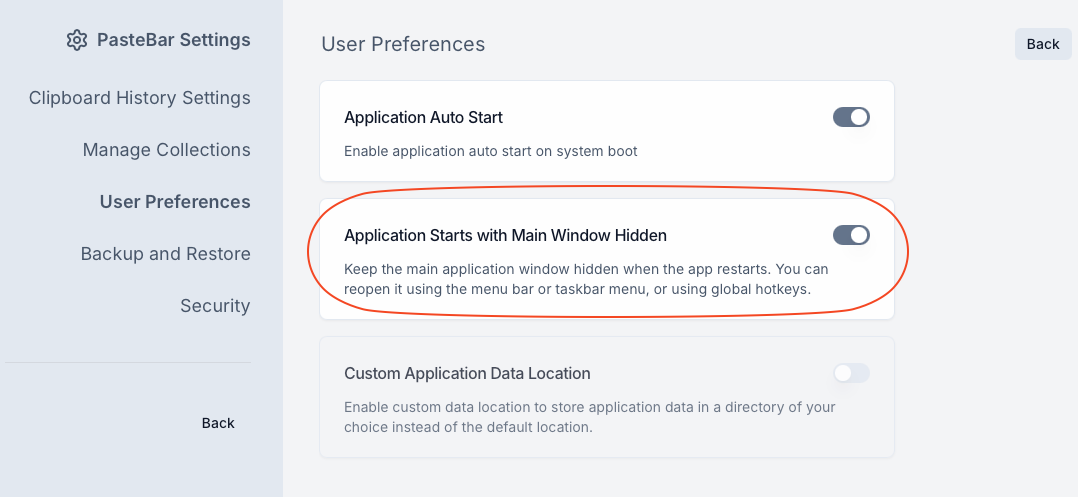Go to Manage Collections settings
This screenshot has width=1078, height=497.
166,150
